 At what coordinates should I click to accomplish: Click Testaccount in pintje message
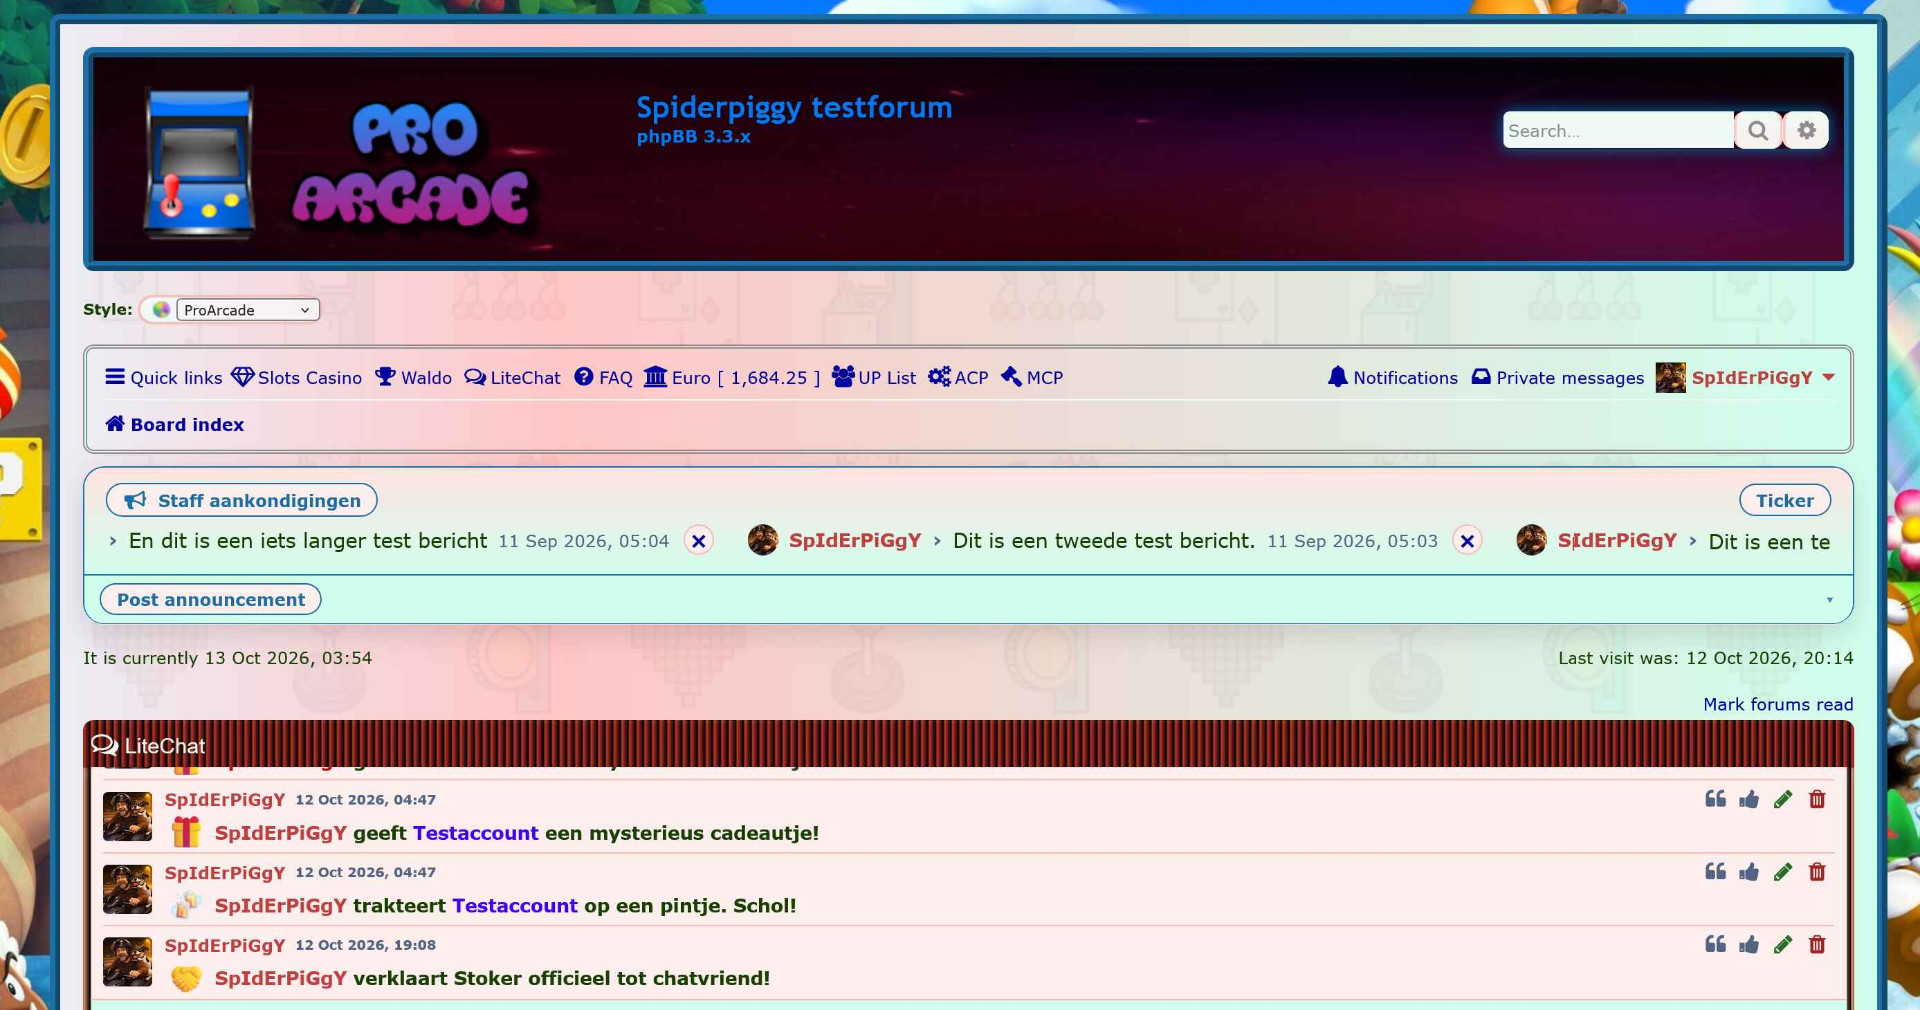[x=515, y=906]
